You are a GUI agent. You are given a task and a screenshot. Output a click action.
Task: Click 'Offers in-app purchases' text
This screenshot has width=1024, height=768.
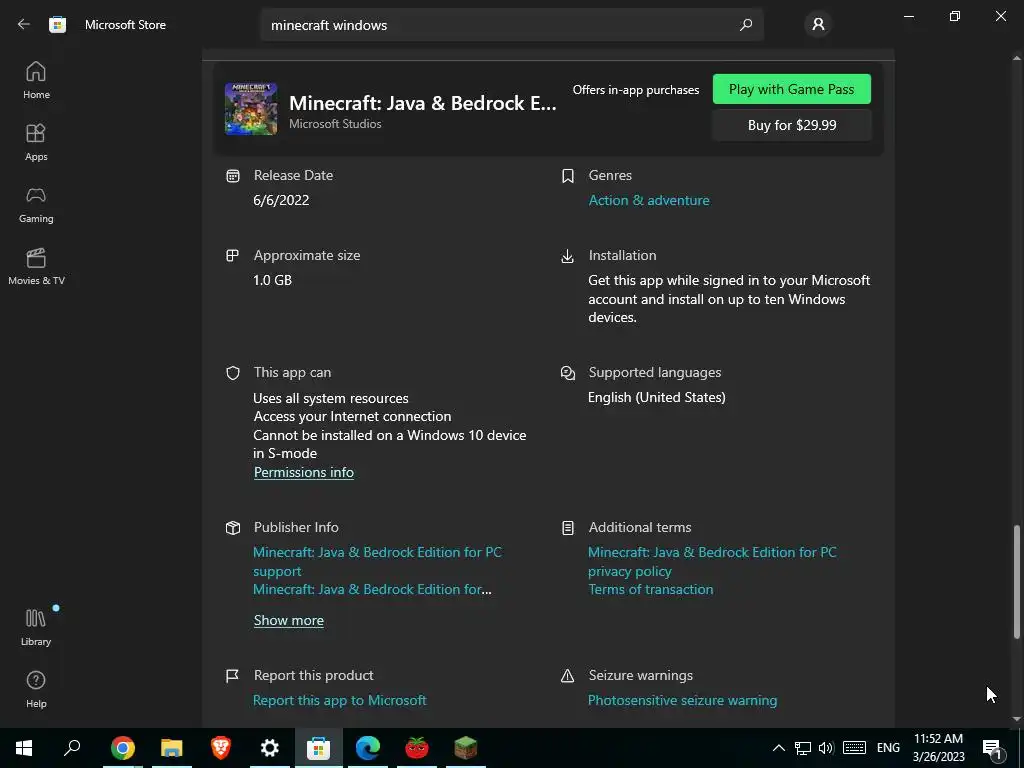point(635,89)
